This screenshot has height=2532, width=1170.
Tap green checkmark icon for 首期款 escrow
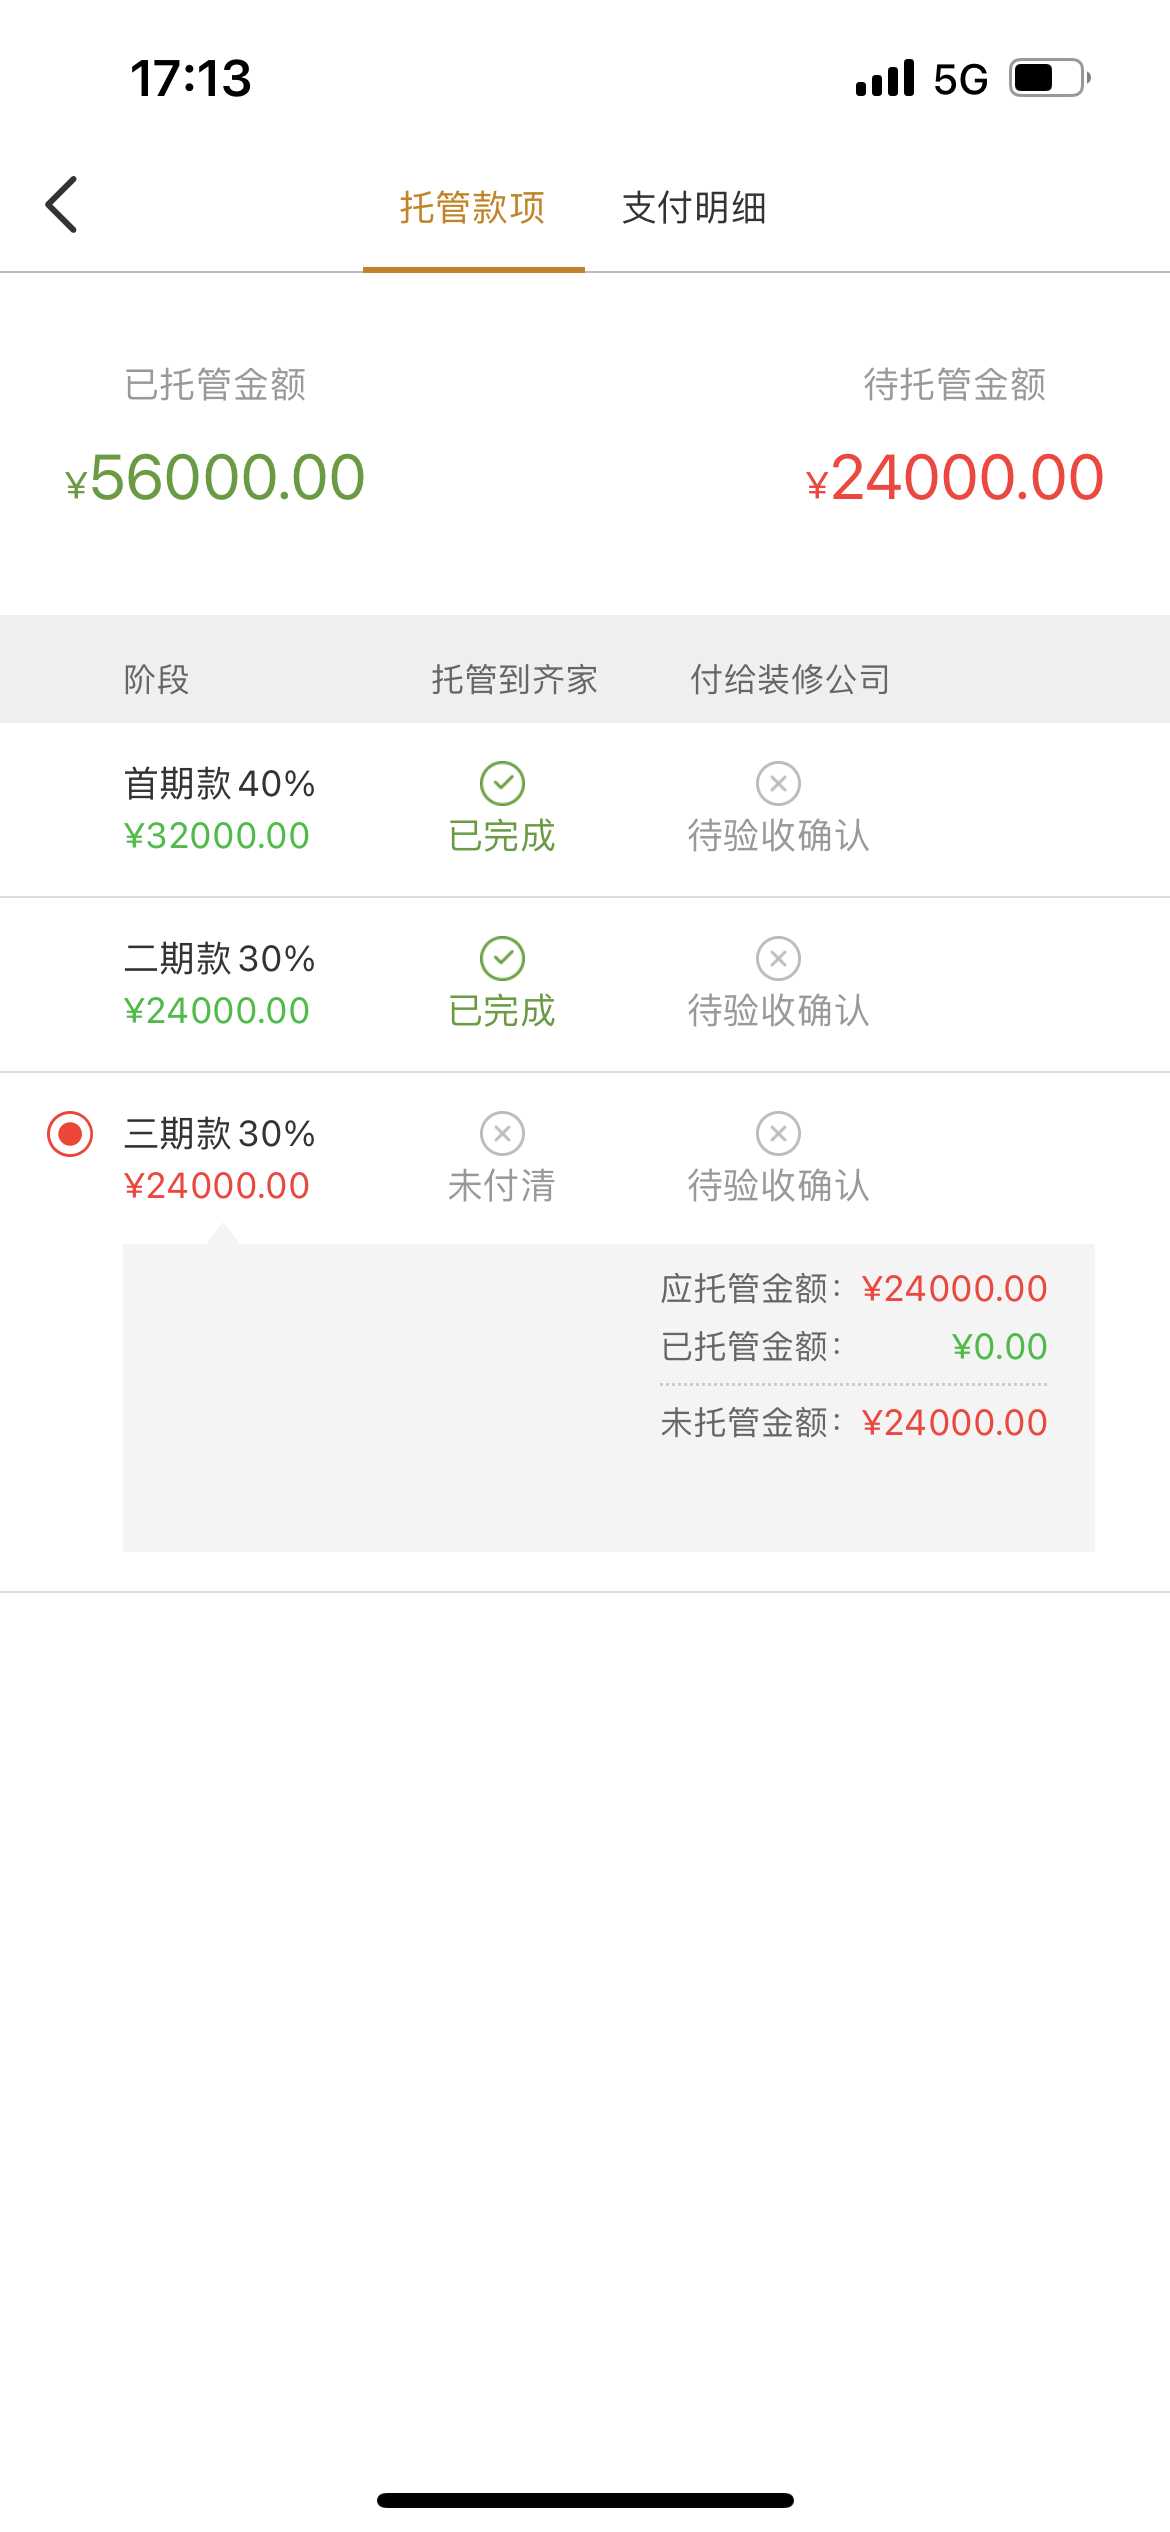coord(502,783)
